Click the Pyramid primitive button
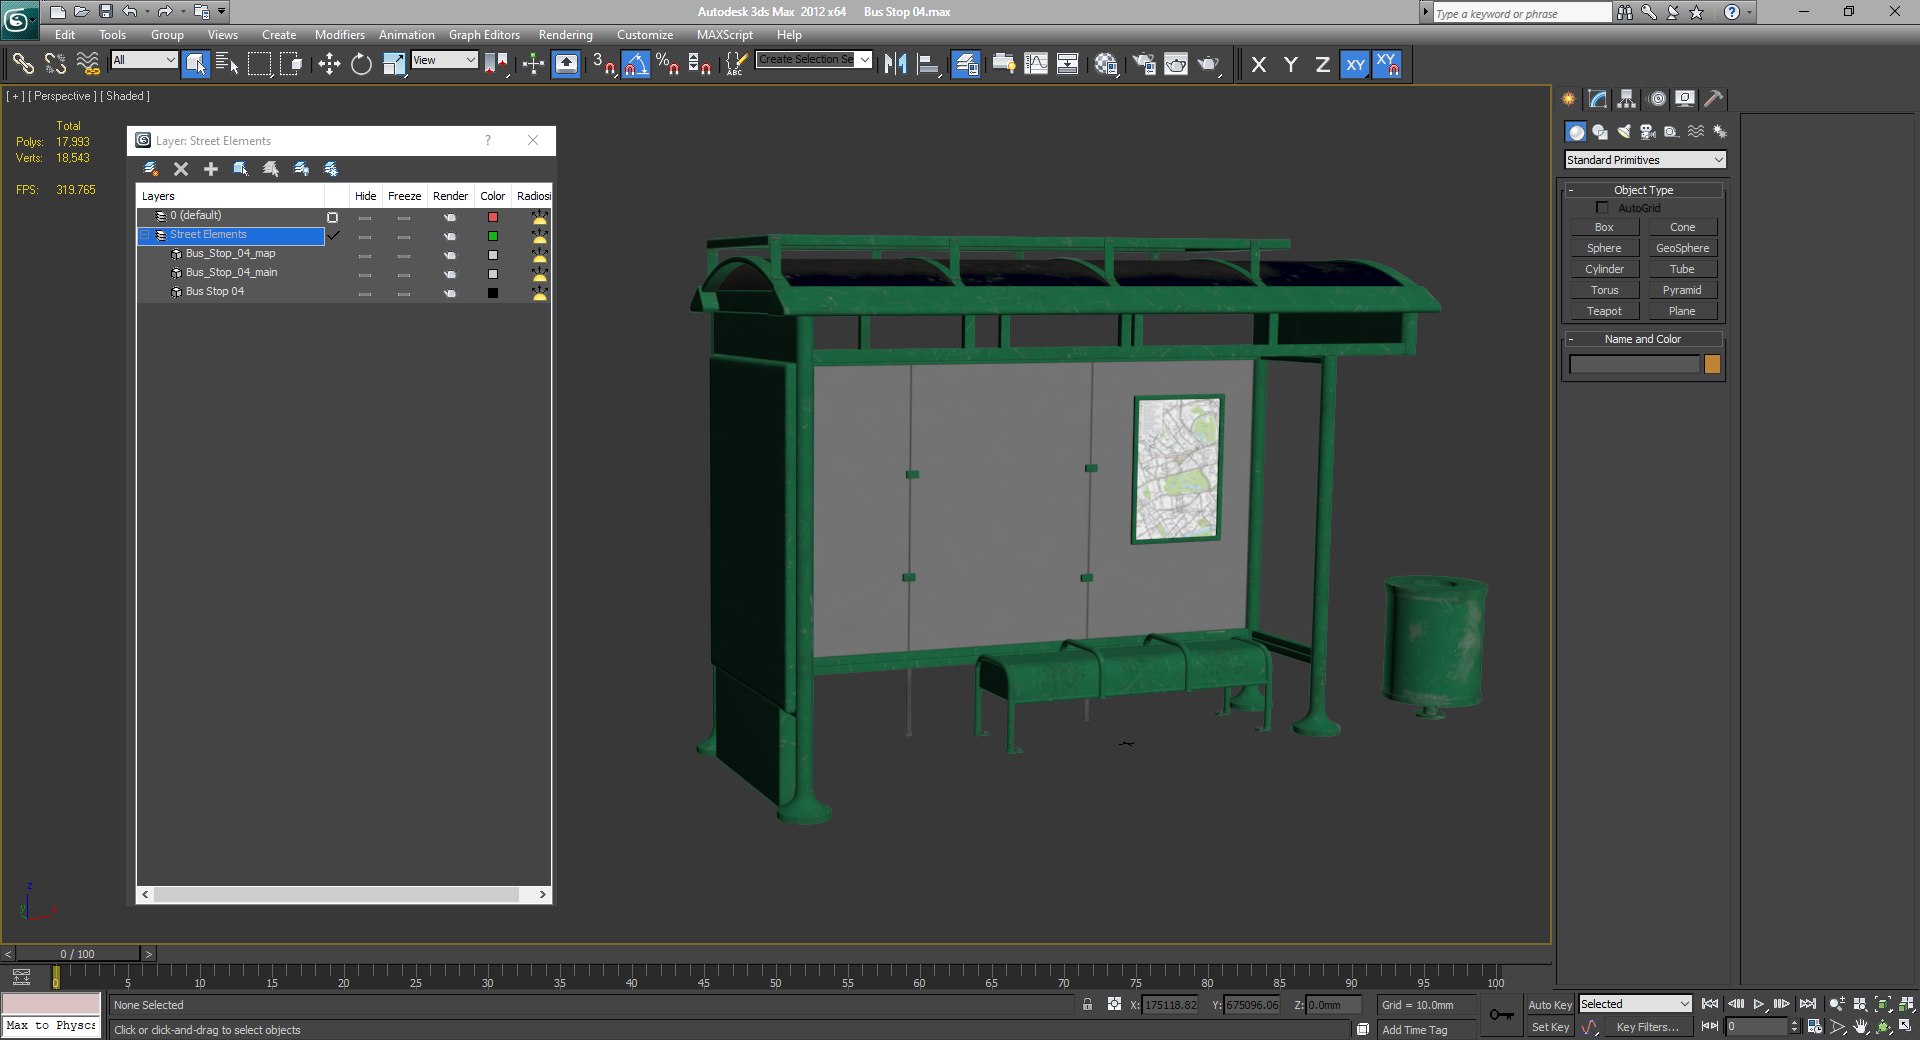The width and height of the screenshot is (1920, 1040). pyautogui.click(x=1682, y=290)
